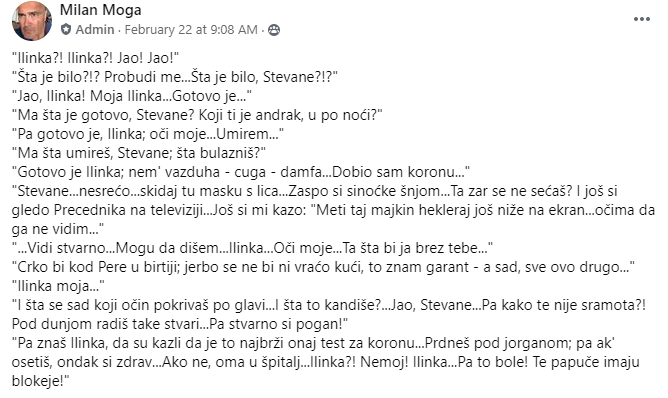Click the Admin label next to the badge
This screenshot has width=668, height=398.
[95, 30]
